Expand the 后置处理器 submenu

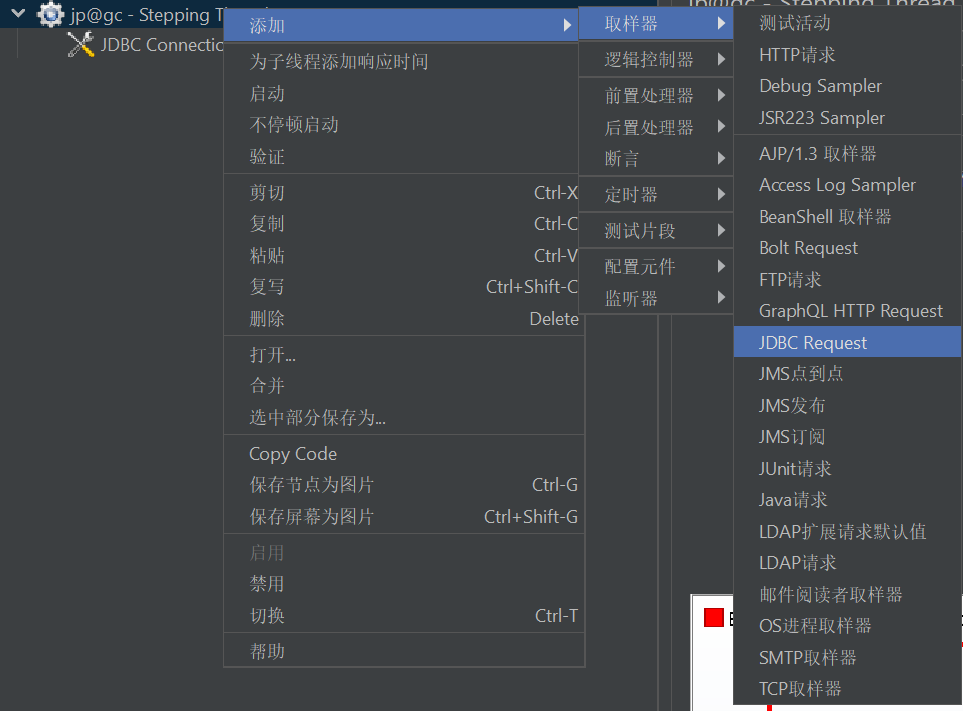coord(656,128)
